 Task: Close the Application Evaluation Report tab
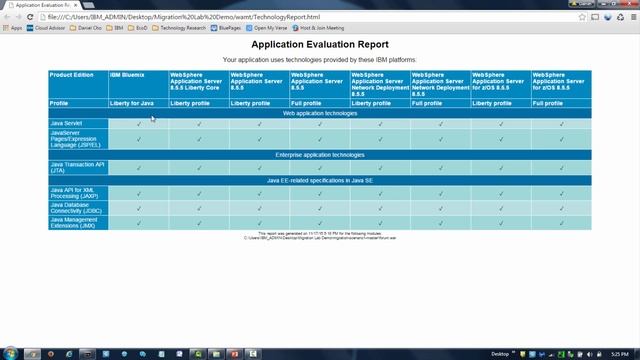[x=76, y=5]
